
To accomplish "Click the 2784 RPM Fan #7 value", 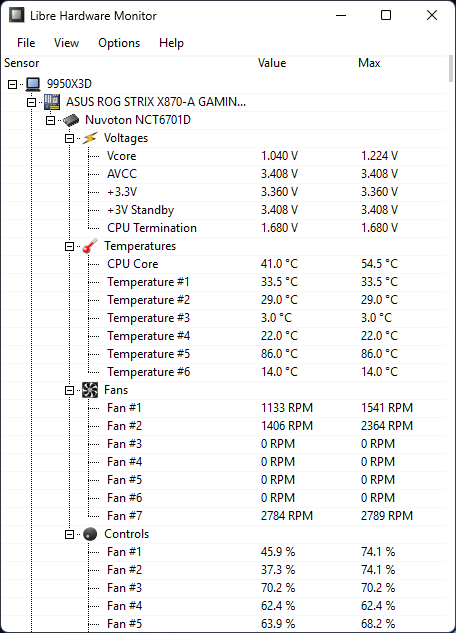I will coord(287,516).
